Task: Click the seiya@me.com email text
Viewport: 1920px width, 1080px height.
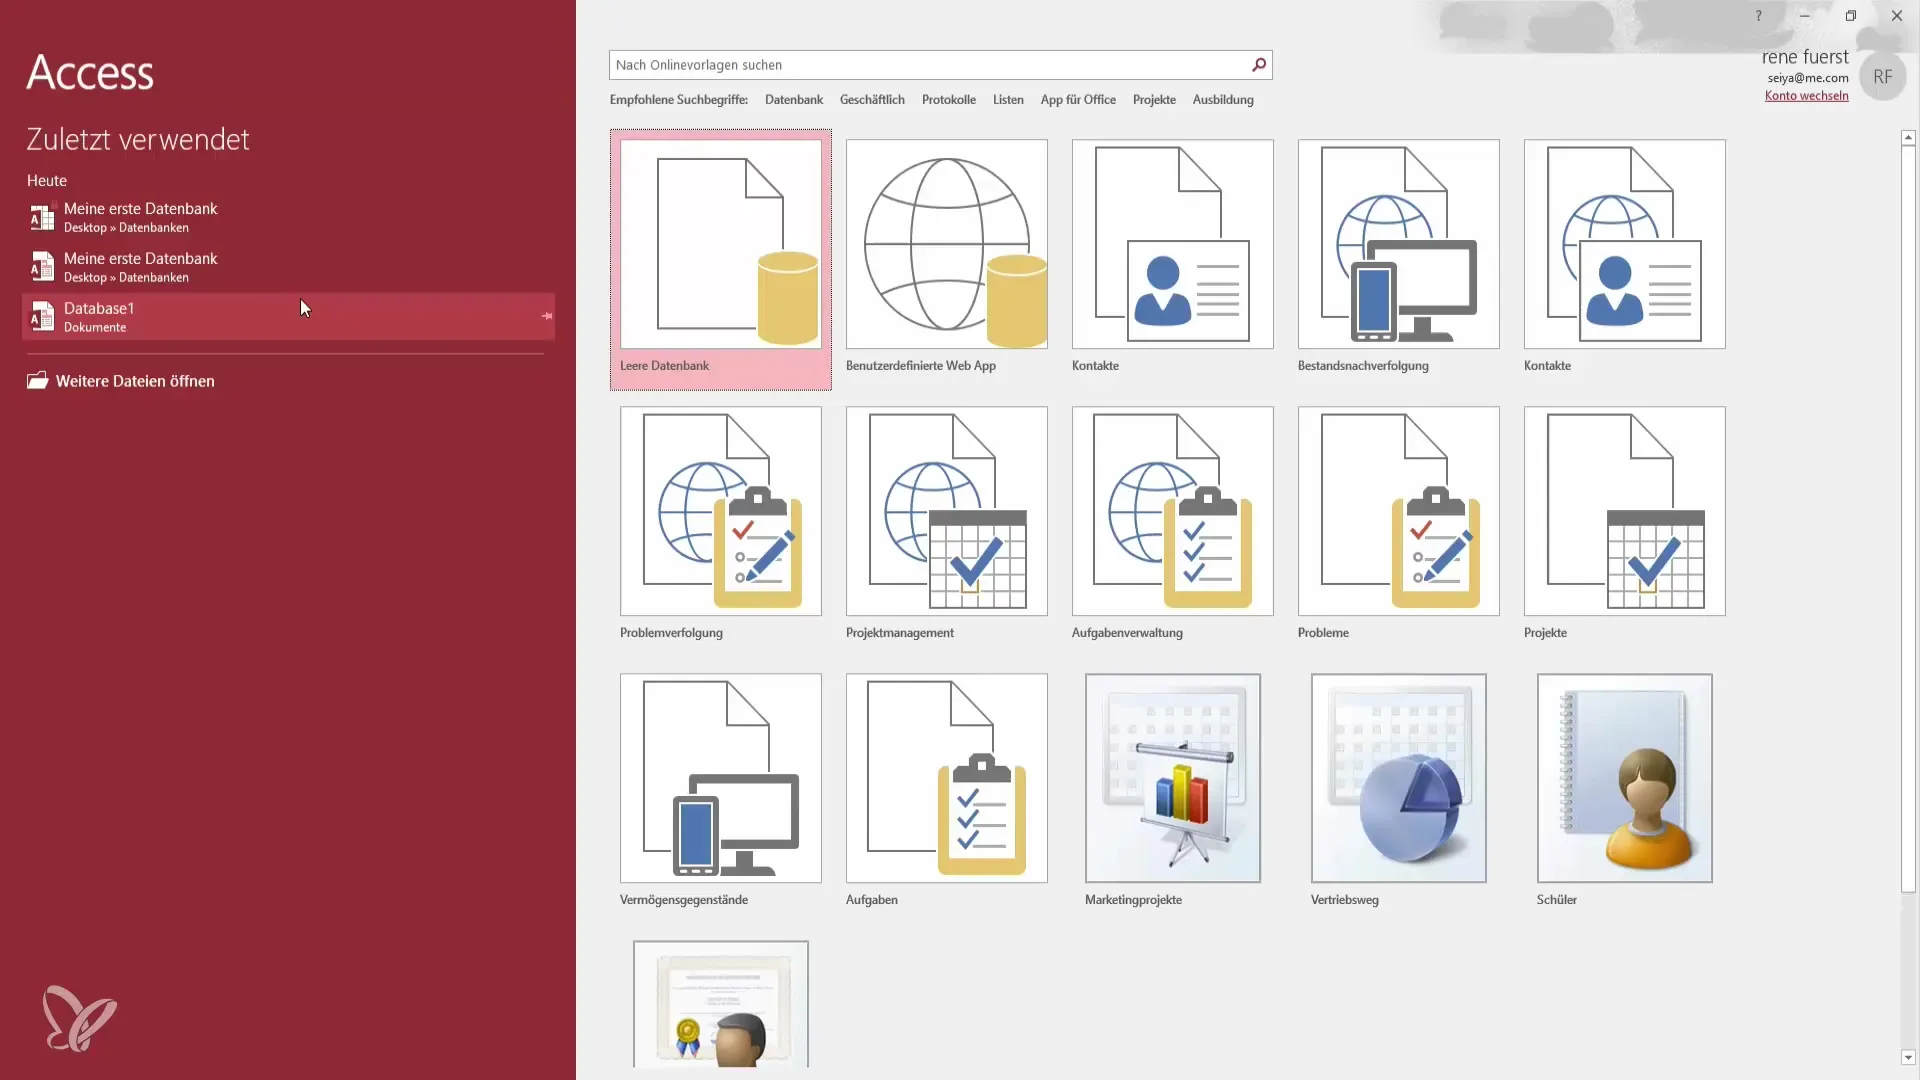Action: pyautogui.click(x=1808, y=78)
